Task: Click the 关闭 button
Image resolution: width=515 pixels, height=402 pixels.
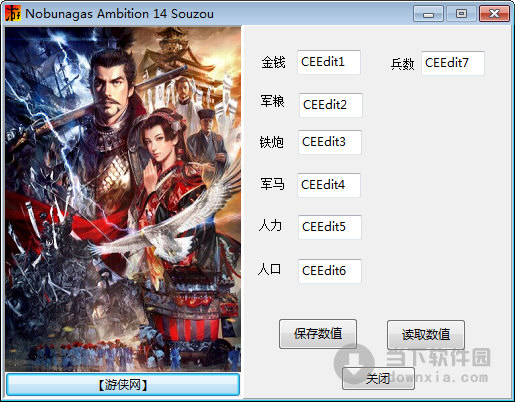Action: (378, 378)
